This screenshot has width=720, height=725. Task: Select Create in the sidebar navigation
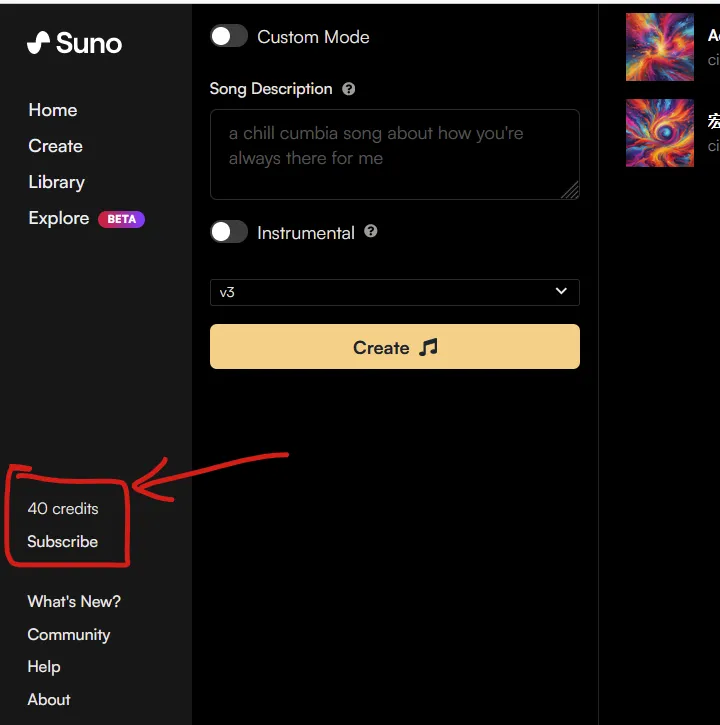point(55,146)
